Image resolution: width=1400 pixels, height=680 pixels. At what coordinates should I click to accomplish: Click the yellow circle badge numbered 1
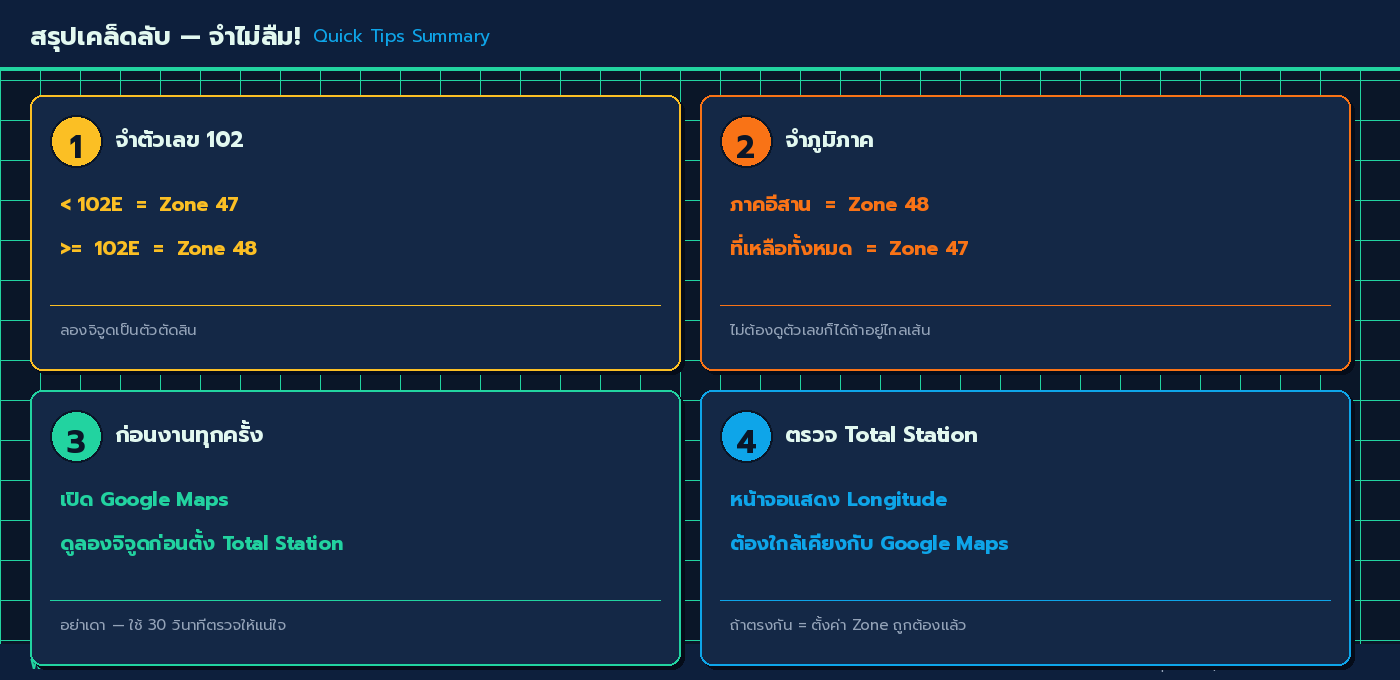[x=75, y=142]
